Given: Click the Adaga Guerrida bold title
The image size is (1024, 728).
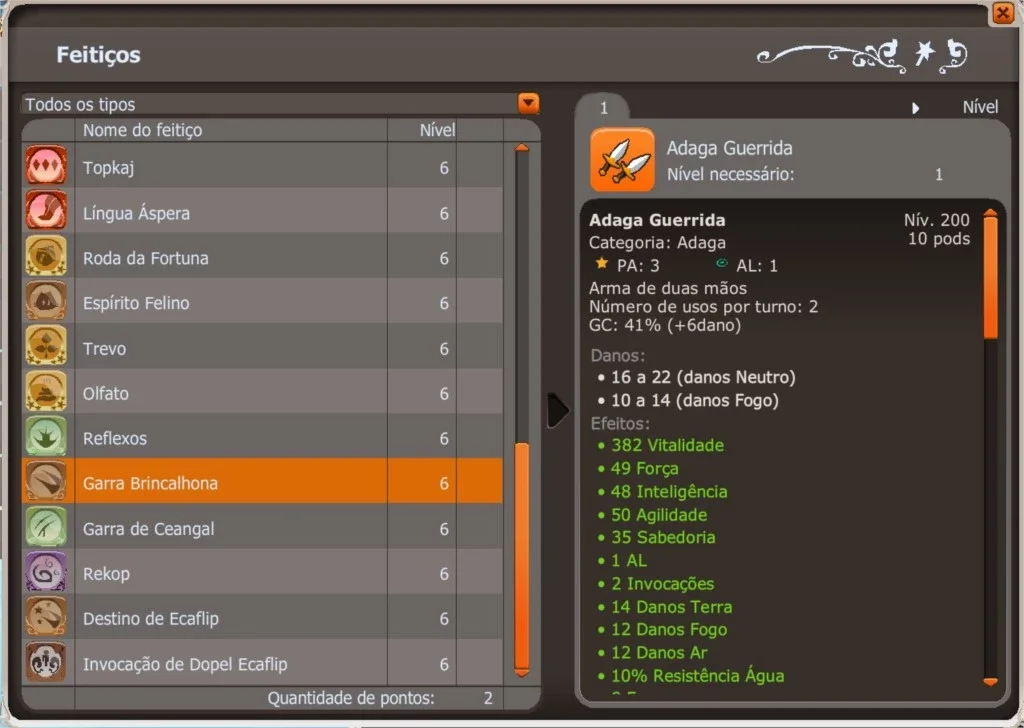Looking at the screenshot, I should click(x=657, y=220).
